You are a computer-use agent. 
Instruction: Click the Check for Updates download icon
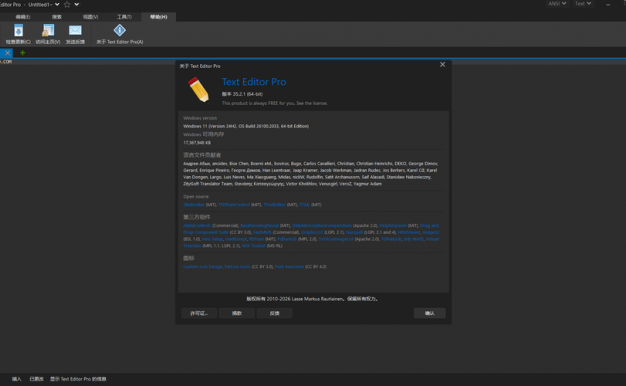[x=18, y=31]
